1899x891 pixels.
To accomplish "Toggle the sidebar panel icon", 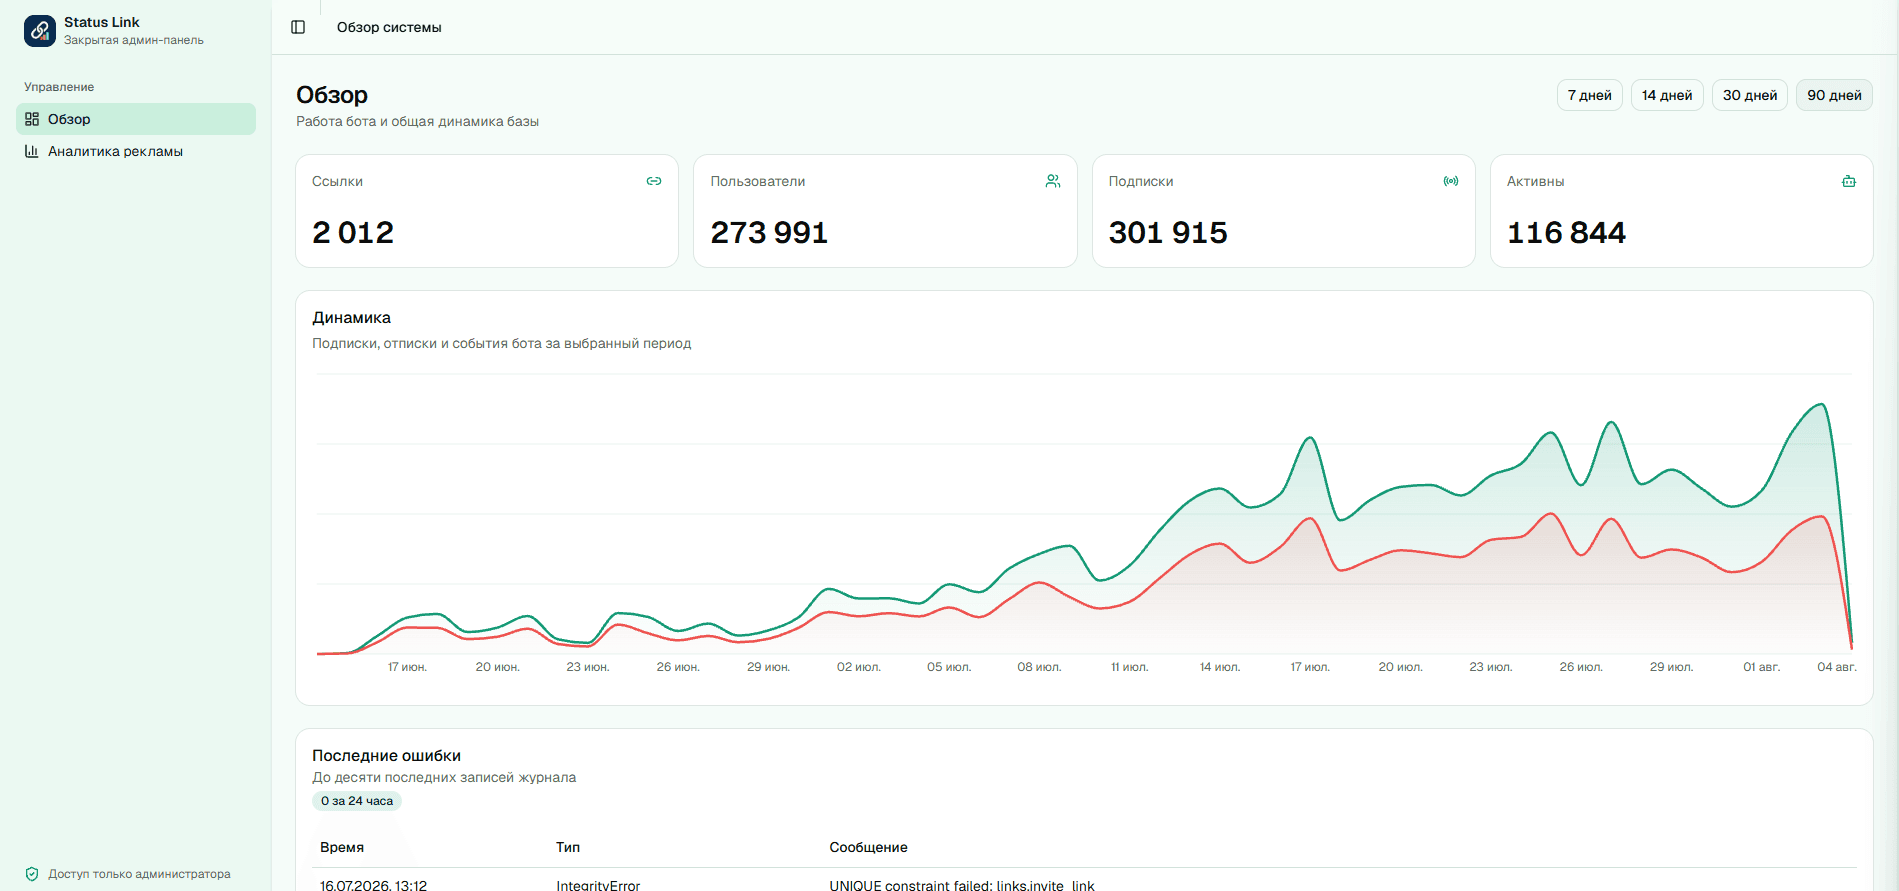I will pyautogui.click(x=298, y=27).
